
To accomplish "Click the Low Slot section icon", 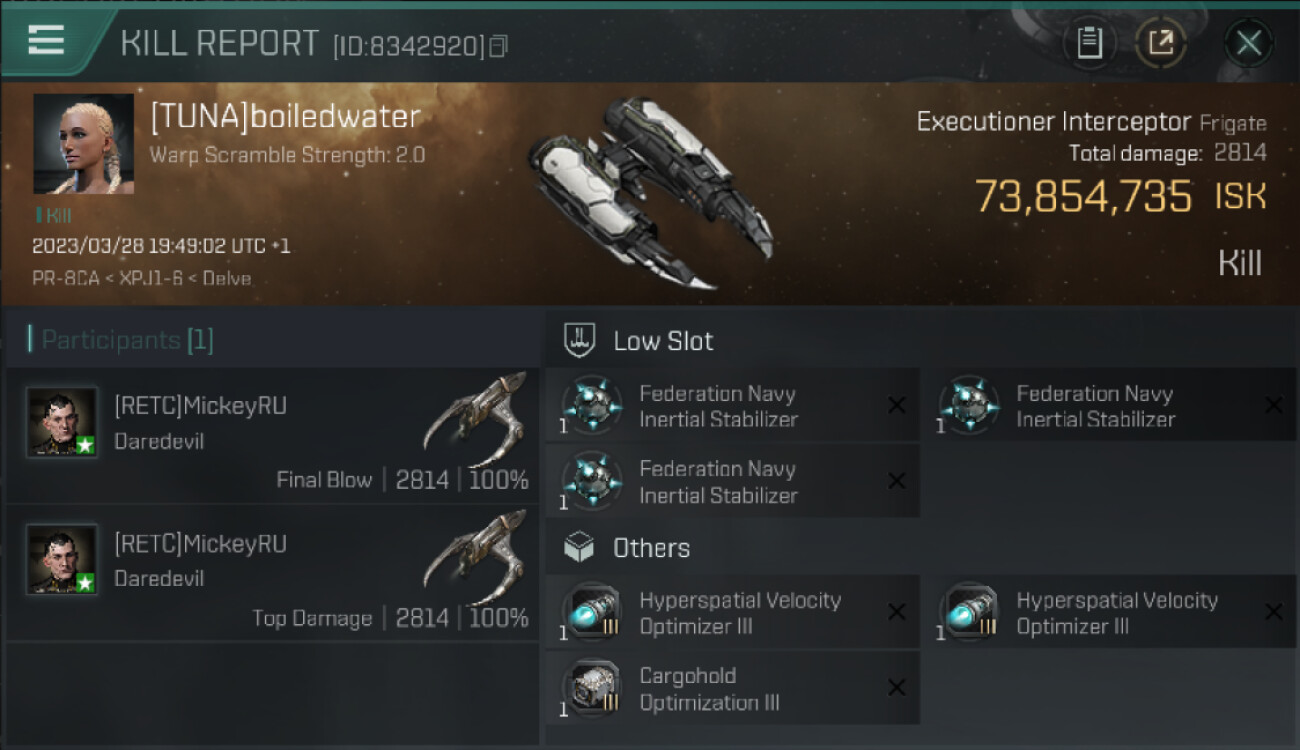I will point(580,340).
